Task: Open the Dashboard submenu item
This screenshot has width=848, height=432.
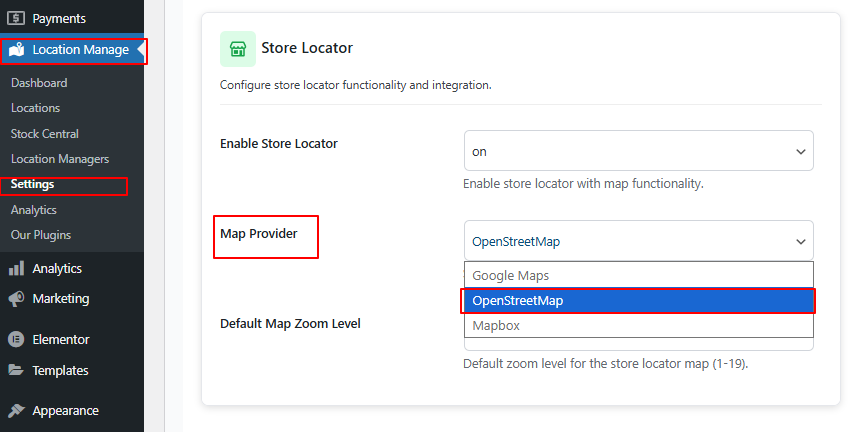Action: [x=39, y=83]
